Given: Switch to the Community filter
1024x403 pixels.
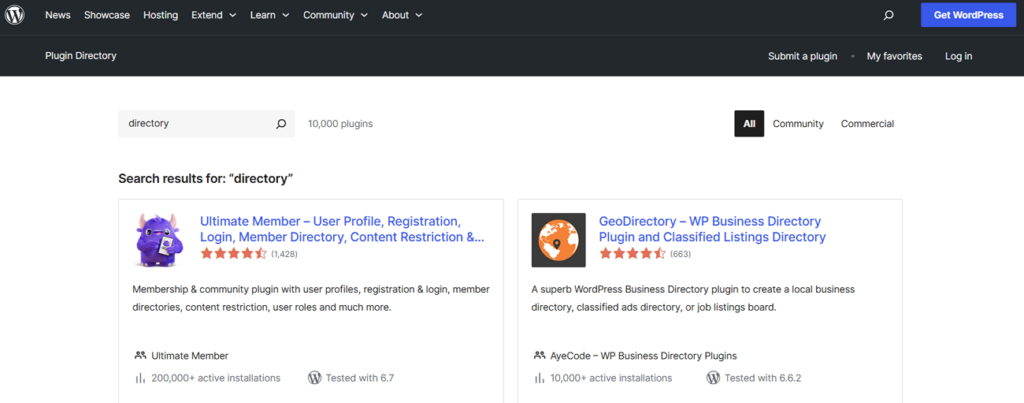Looking at the screenshot, I should click(798, 124).
